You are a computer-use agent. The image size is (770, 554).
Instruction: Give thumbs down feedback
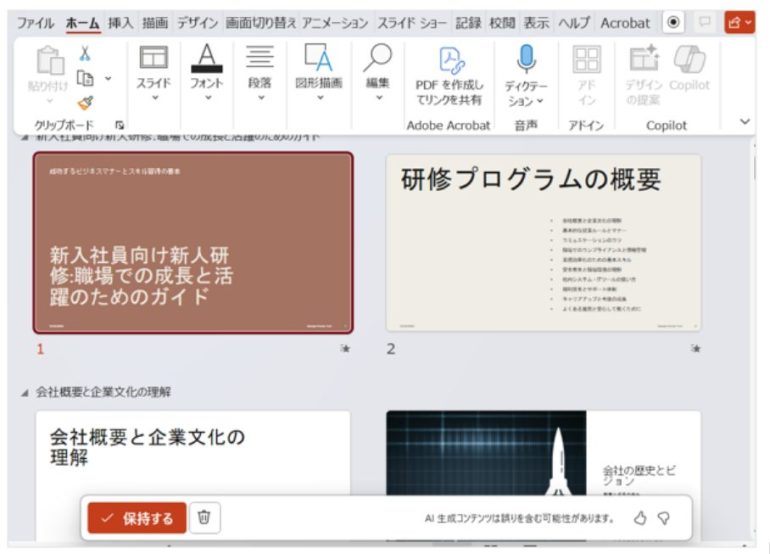pos(664,518)
